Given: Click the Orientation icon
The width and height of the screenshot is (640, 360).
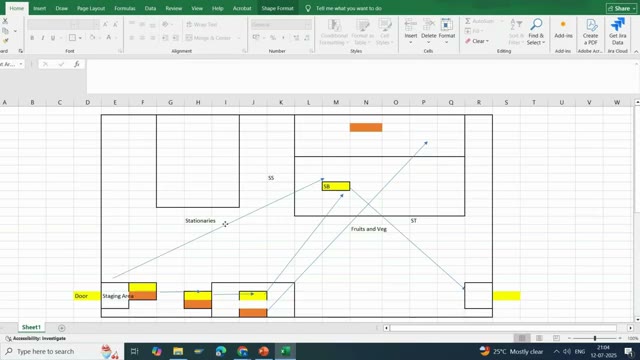Looking at the screenshot, I should point(165,24).
